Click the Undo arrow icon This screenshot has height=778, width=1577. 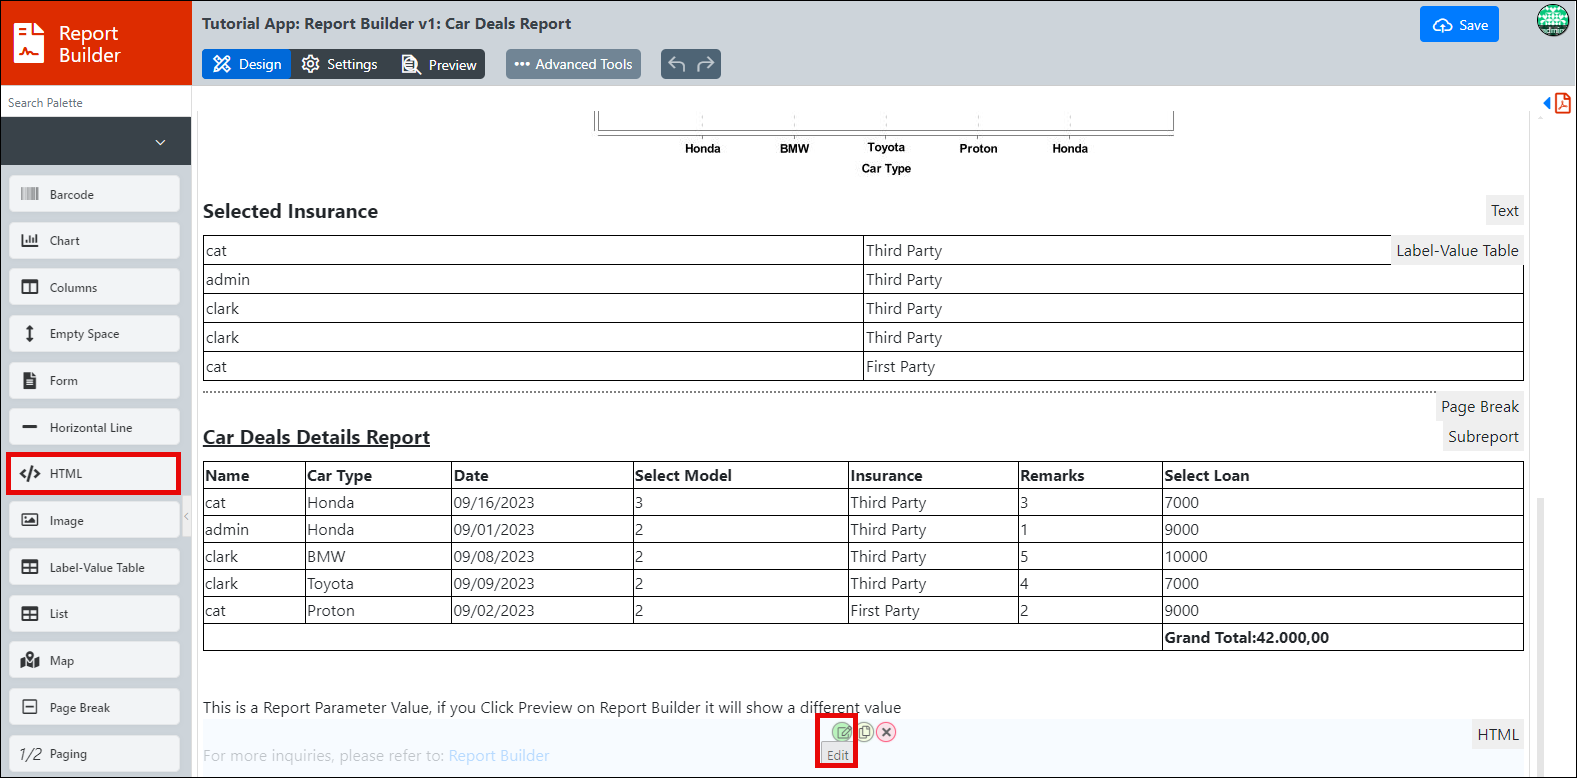[677, 64]
